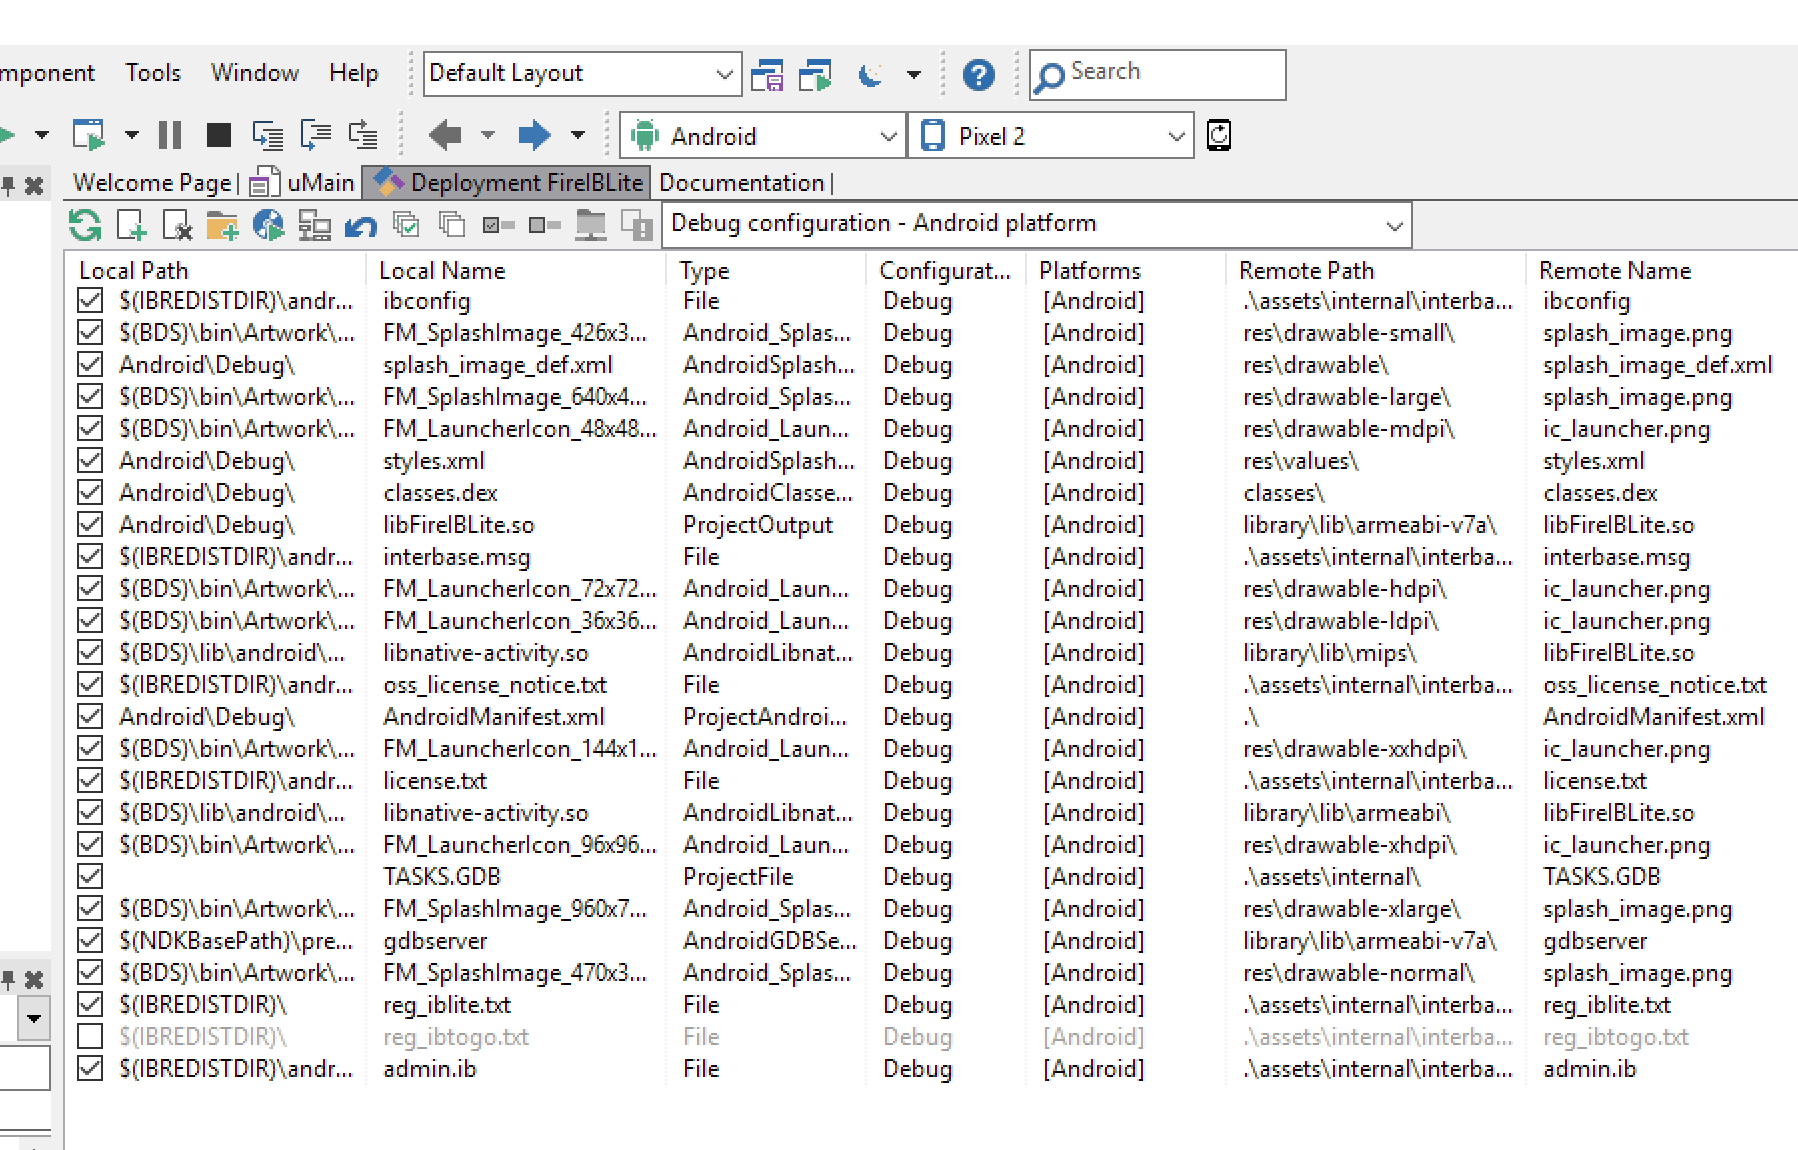Delete selected files from deployment
Image resolution: width=1798 pixels, height=1150 pixels.
pos(177,226)
